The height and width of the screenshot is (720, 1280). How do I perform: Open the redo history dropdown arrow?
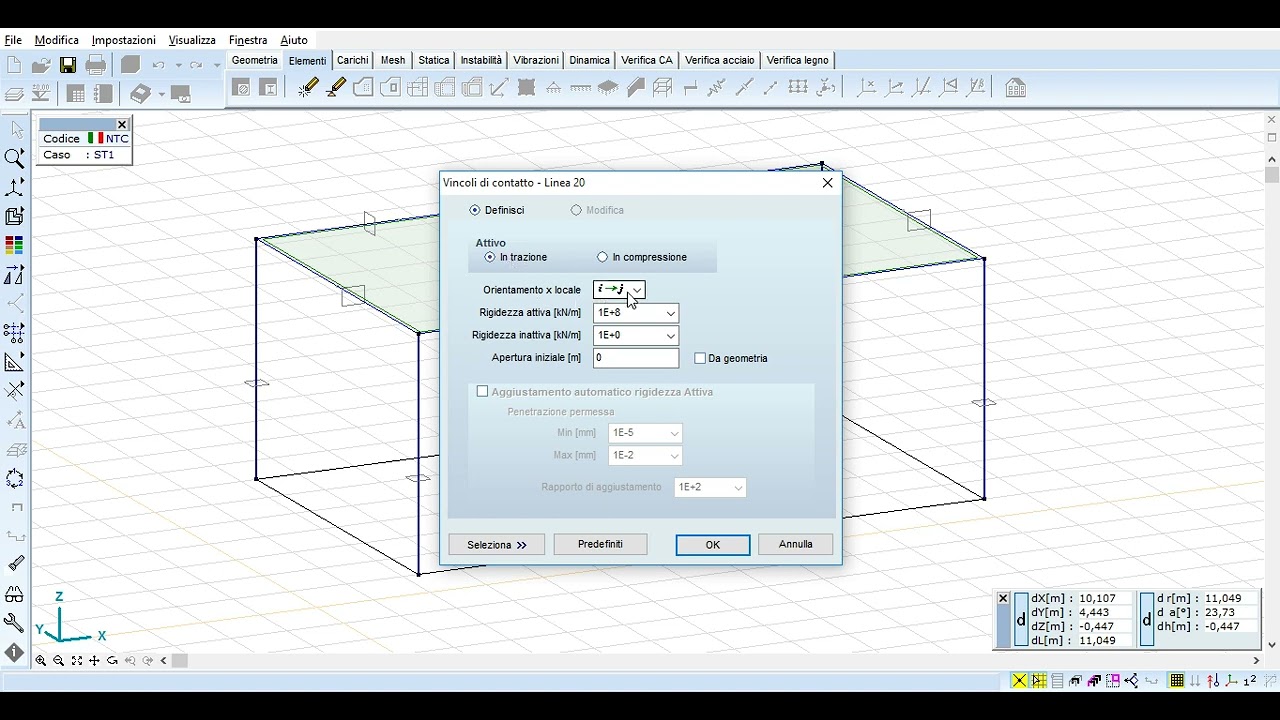[x=216, y=66]
